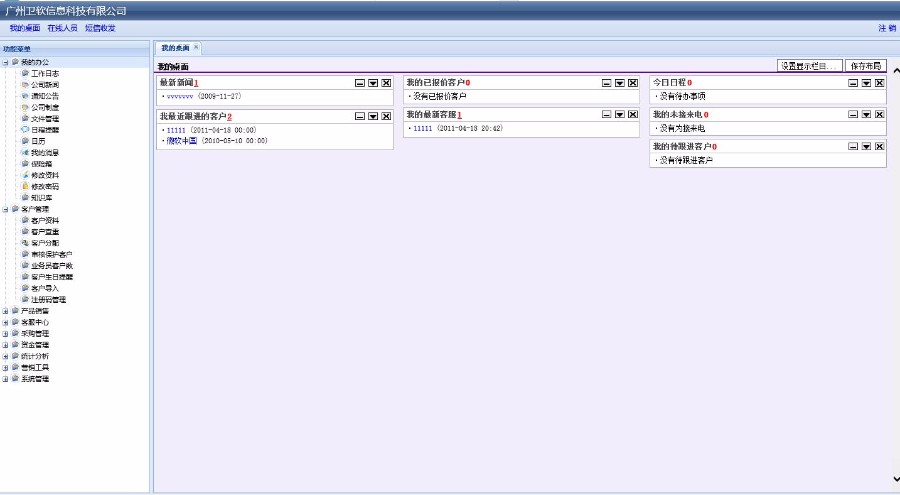Minimize the 我最近跟进的客户 panel
Screen dimensions: 900x495
pyautogui.click(x=360, y=117)
